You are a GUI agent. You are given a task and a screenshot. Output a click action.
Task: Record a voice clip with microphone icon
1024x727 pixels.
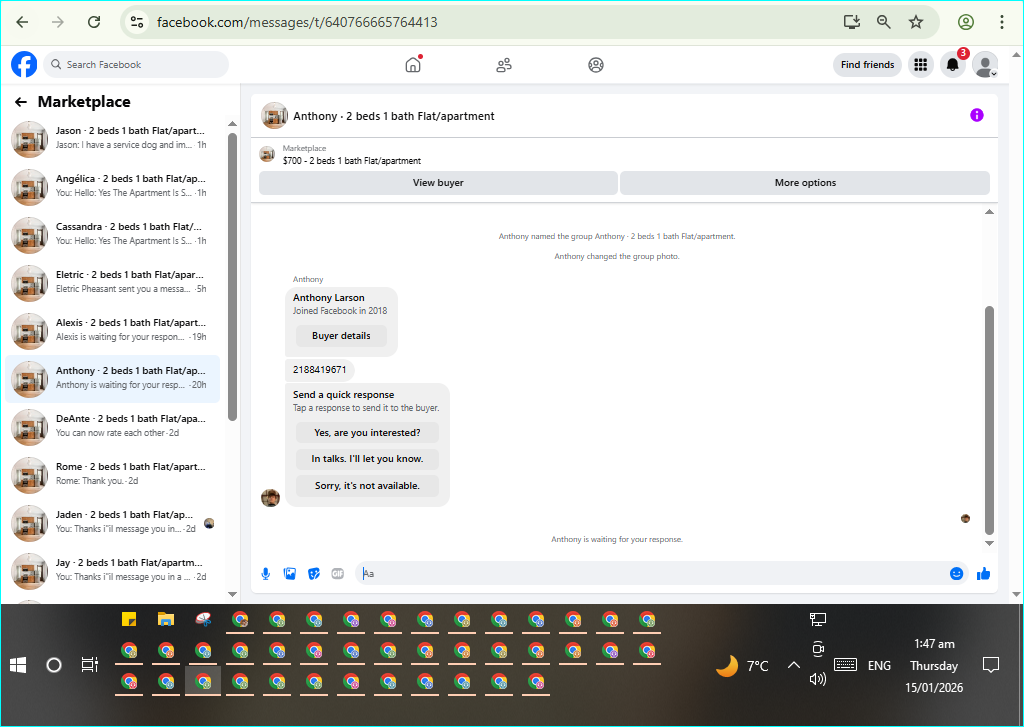(266, 574)
